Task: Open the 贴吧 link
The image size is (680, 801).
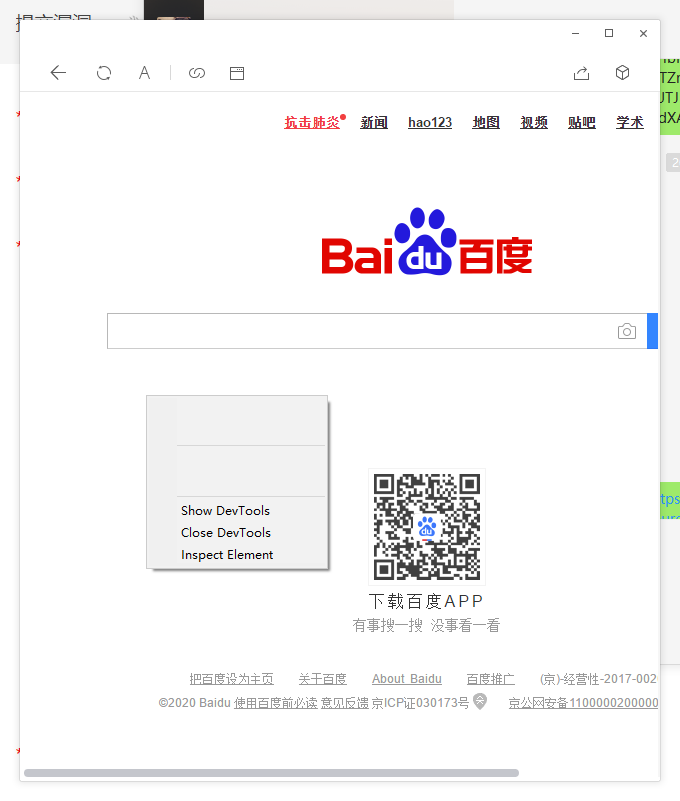Action: [582, 123]
